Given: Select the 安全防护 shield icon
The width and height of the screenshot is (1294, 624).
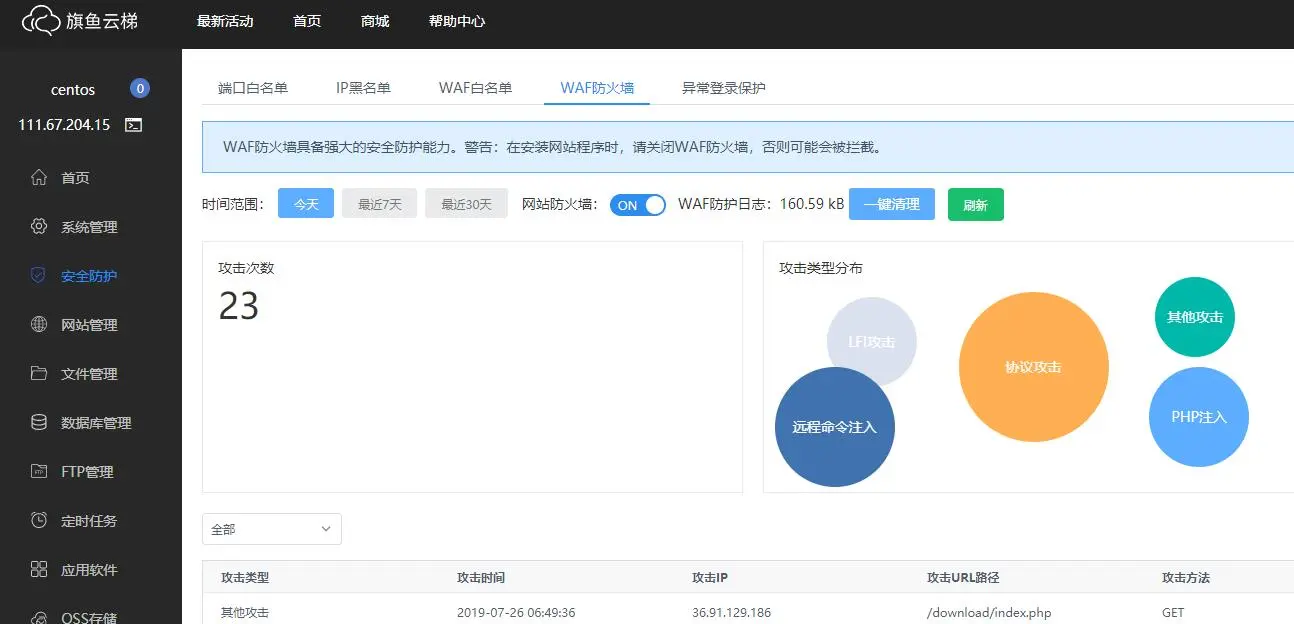Looking at the screenshot, I should click(x=39, y=275).
